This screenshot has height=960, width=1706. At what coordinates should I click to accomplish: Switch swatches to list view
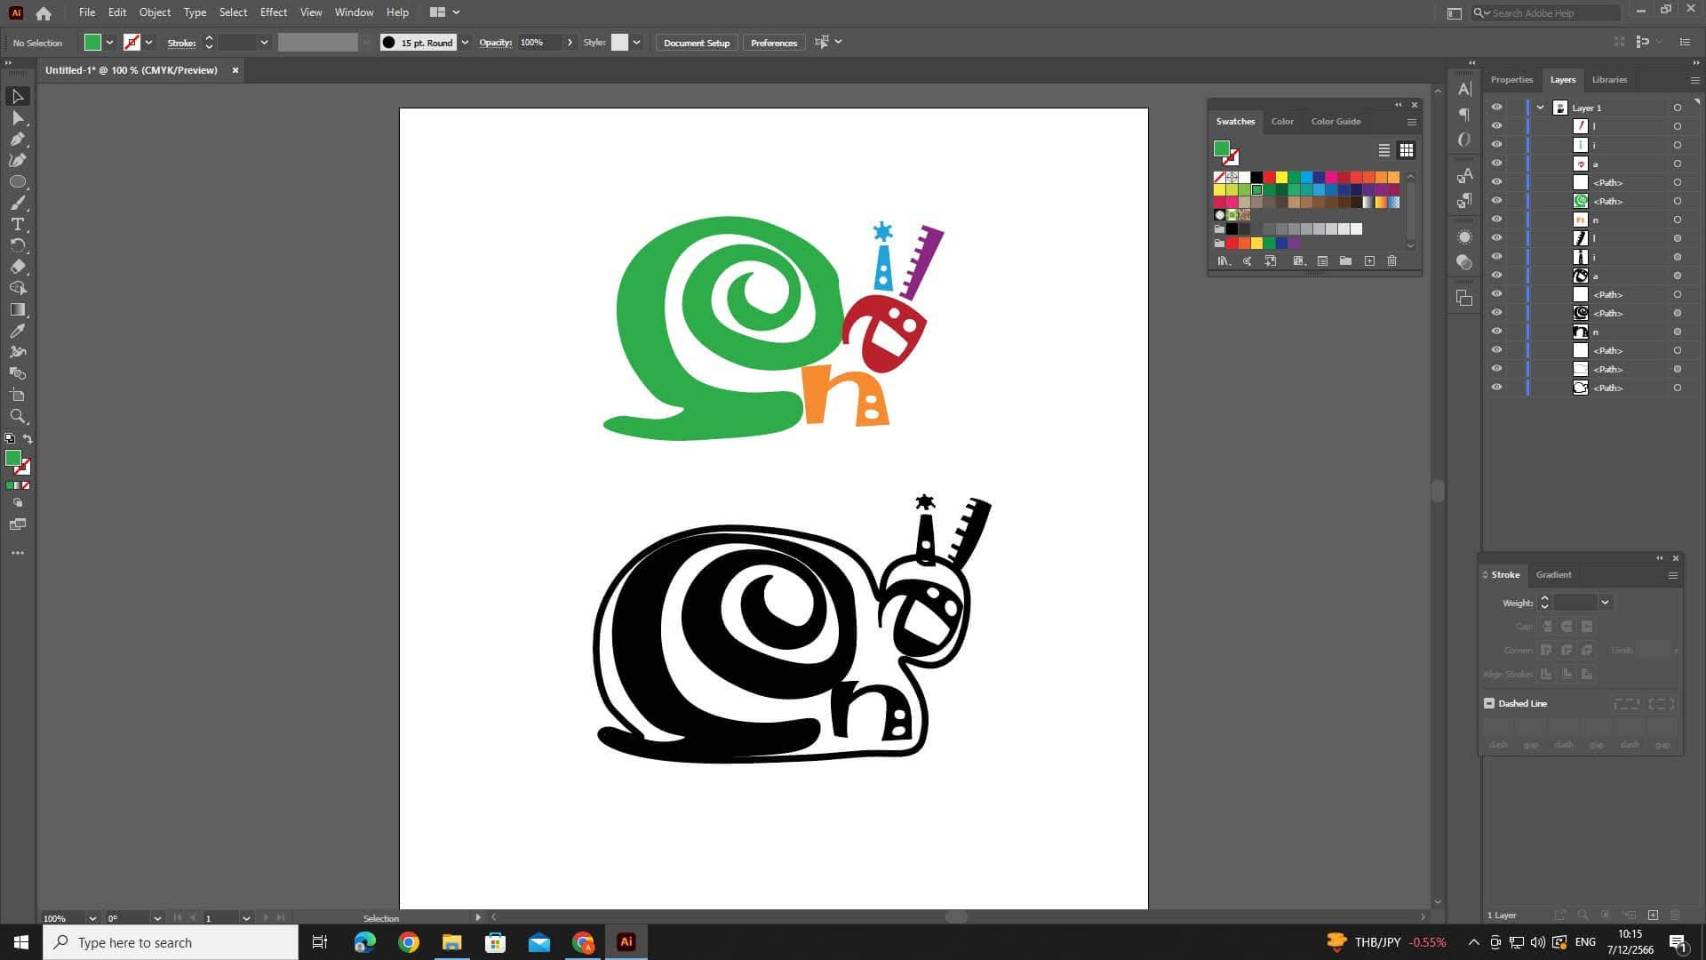pyautogui.click(x=1384, y=150)
